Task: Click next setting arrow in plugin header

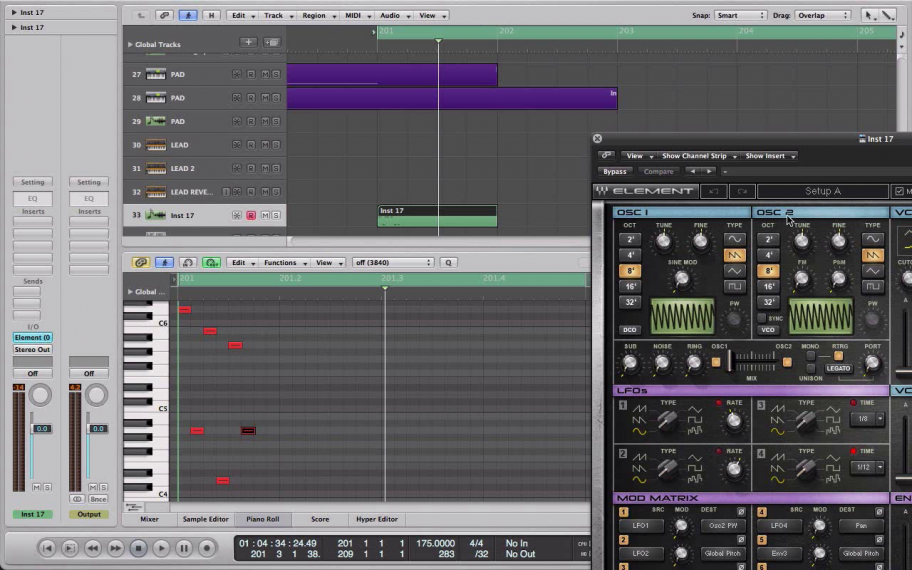Action: [x=708, y=172]
